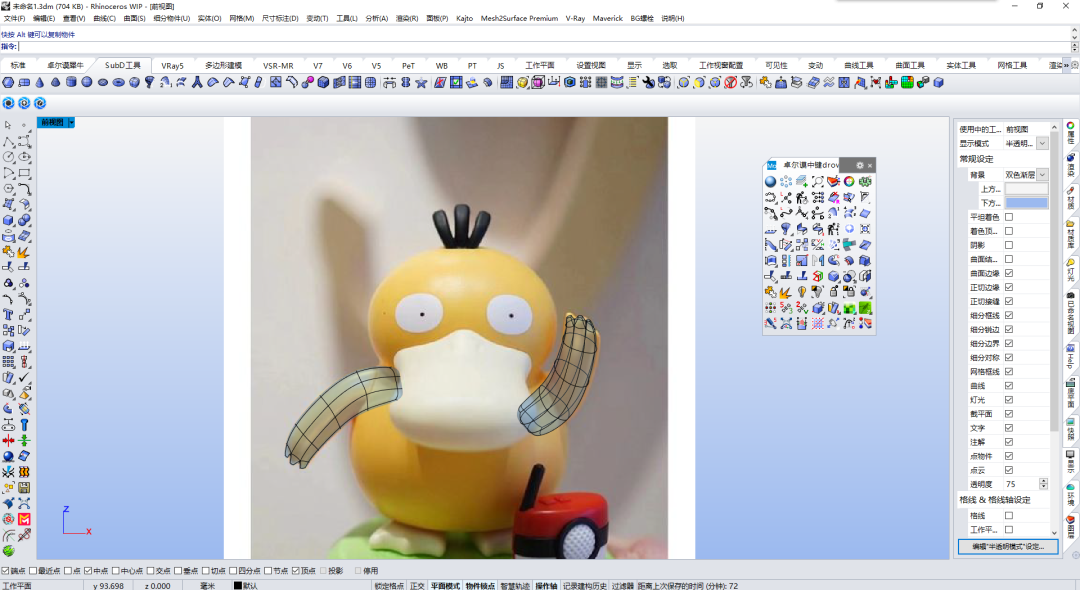Click the first round icon below SubD toolbar
The width and height of the screenshot is (1080, 590).
click(8, 103)
